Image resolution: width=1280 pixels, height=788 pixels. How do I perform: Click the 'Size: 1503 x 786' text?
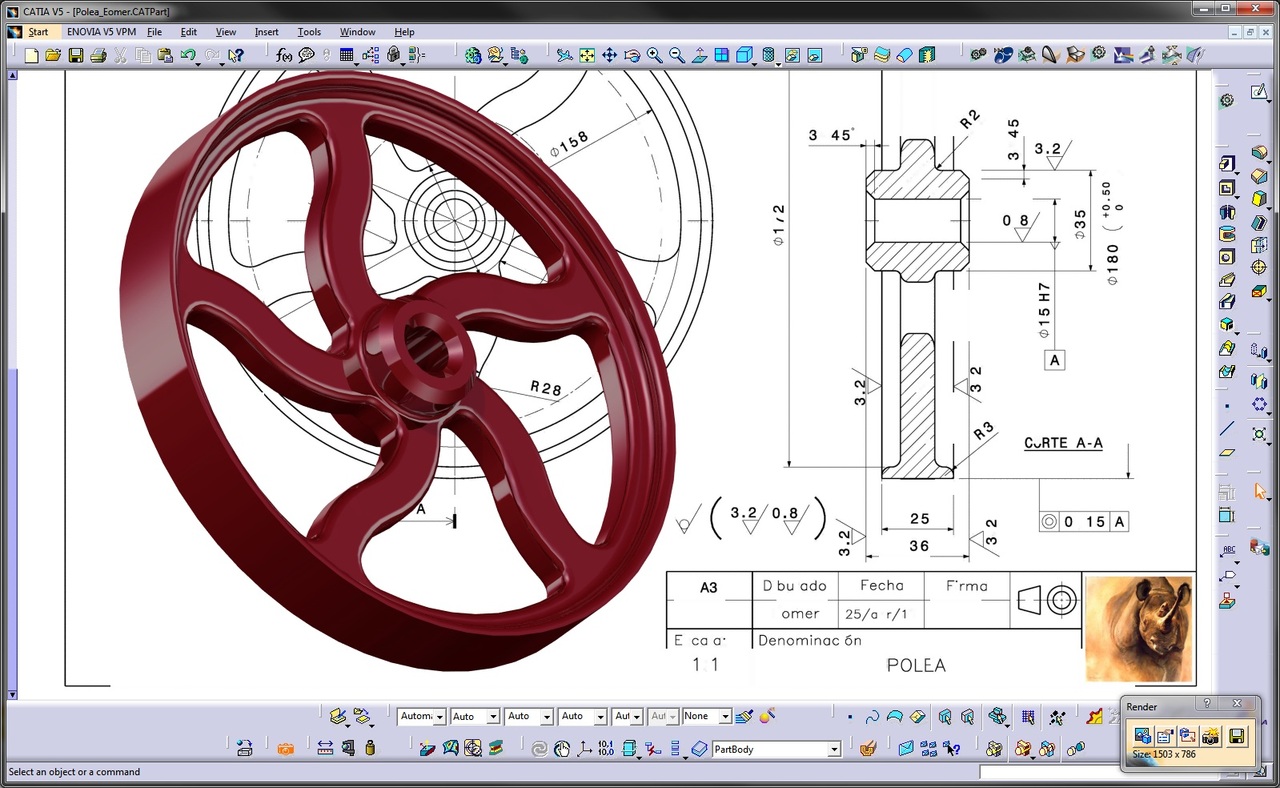(1163, 755)
